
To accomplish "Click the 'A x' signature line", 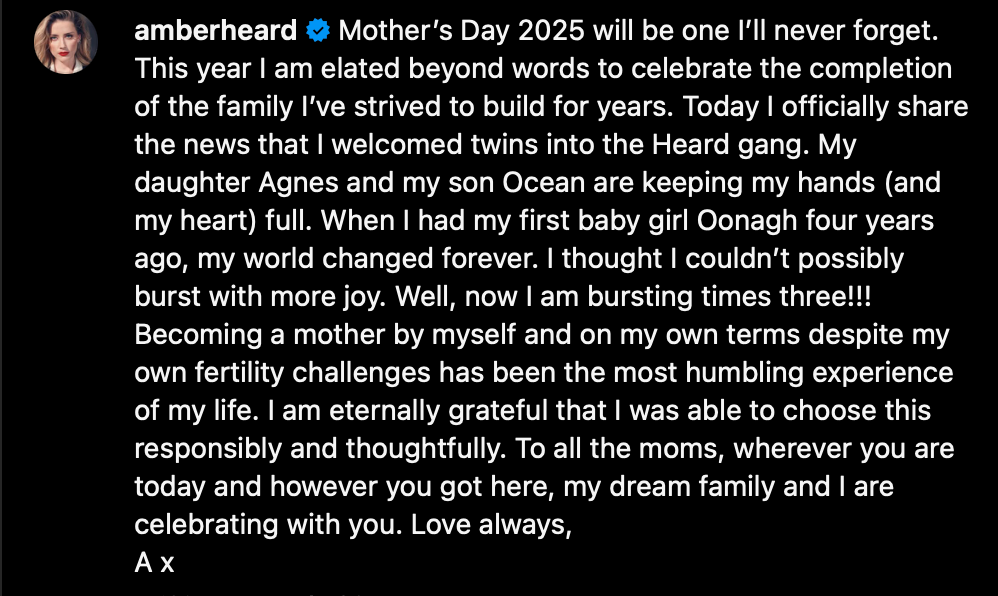I will [154, 563].
